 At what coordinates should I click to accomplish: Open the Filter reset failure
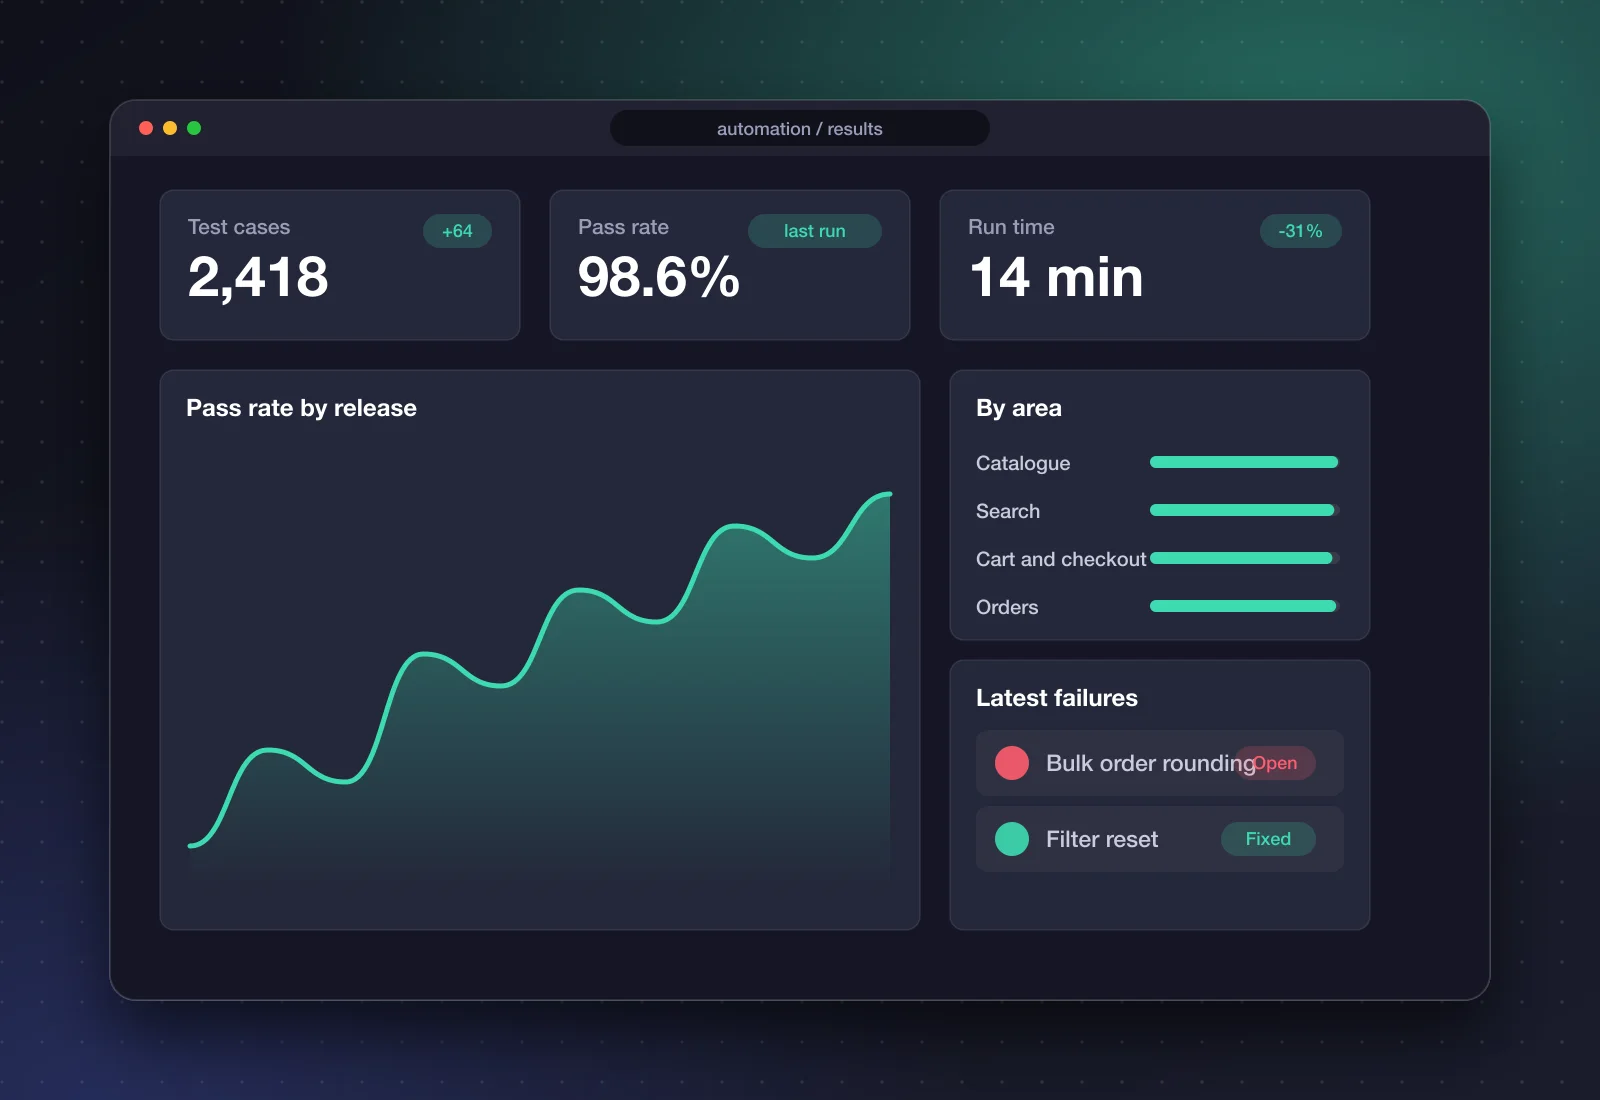[1160, 839]
